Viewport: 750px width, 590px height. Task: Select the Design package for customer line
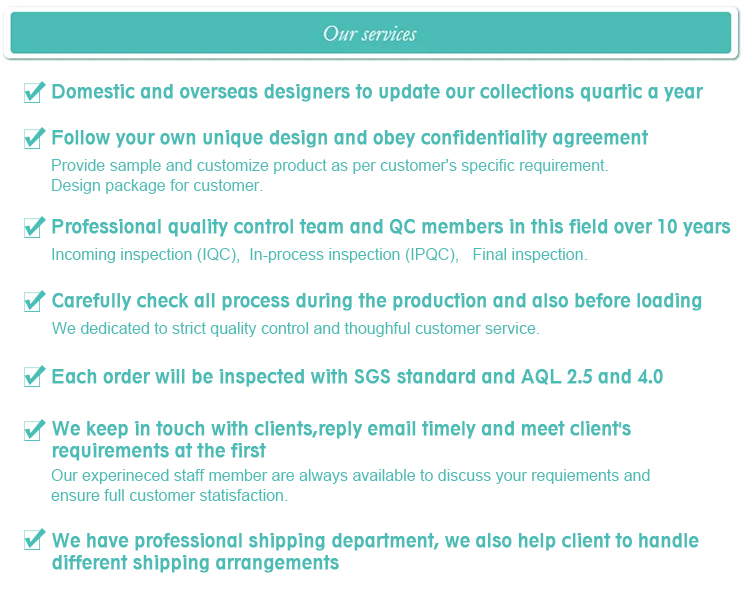(x=157, y=186)
